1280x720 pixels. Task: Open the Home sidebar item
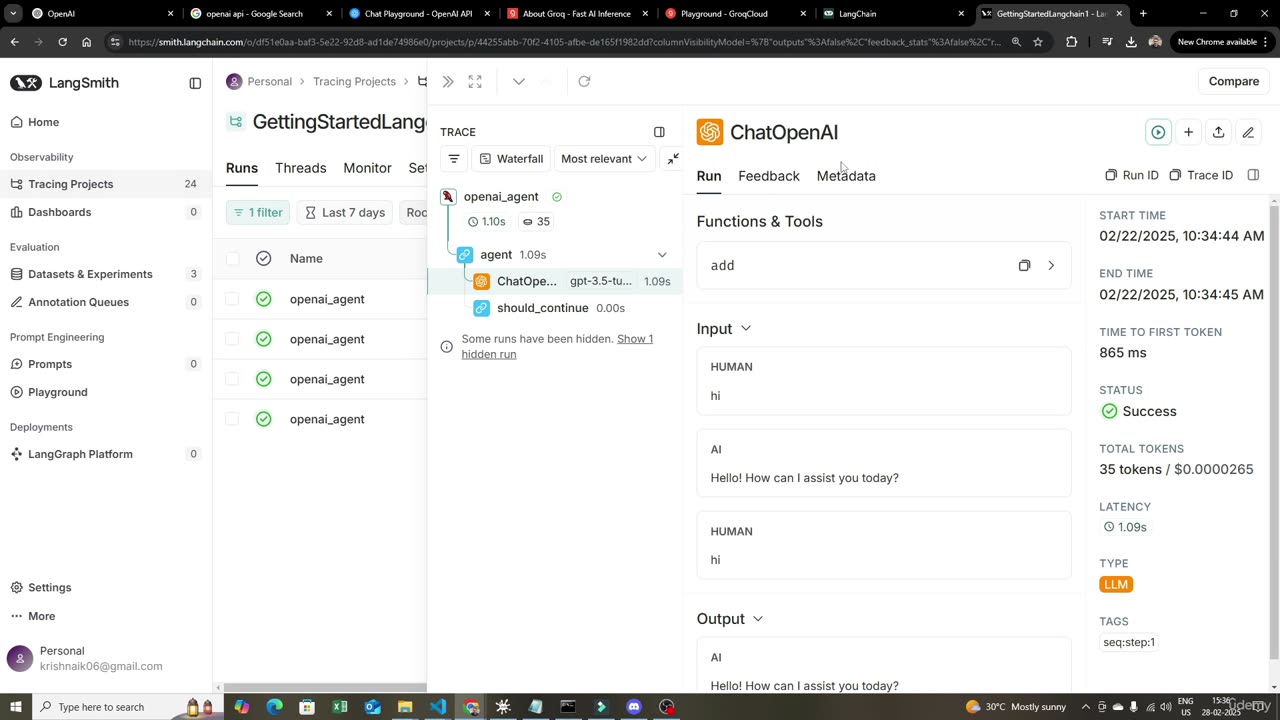(x=106, y=122)
